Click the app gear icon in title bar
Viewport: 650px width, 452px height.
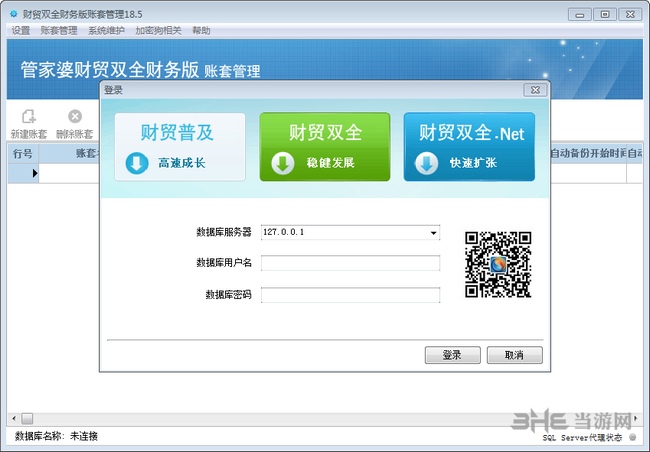pyautogui.click(x=14, y=14)
